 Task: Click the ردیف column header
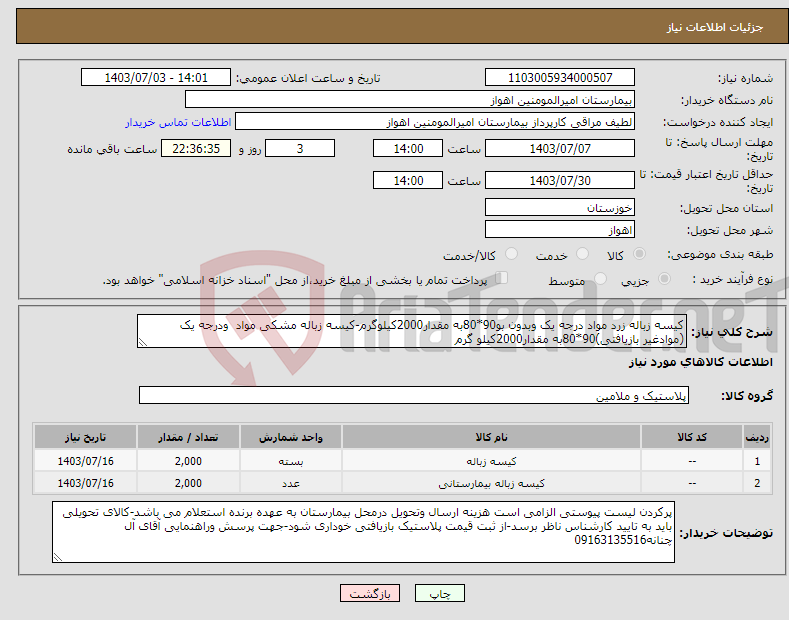(x=757, y=437)
